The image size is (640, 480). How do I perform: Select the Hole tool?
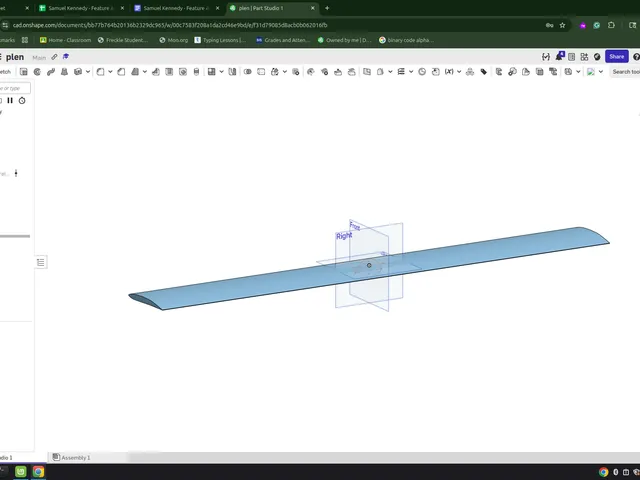click(x=183, y=72)
